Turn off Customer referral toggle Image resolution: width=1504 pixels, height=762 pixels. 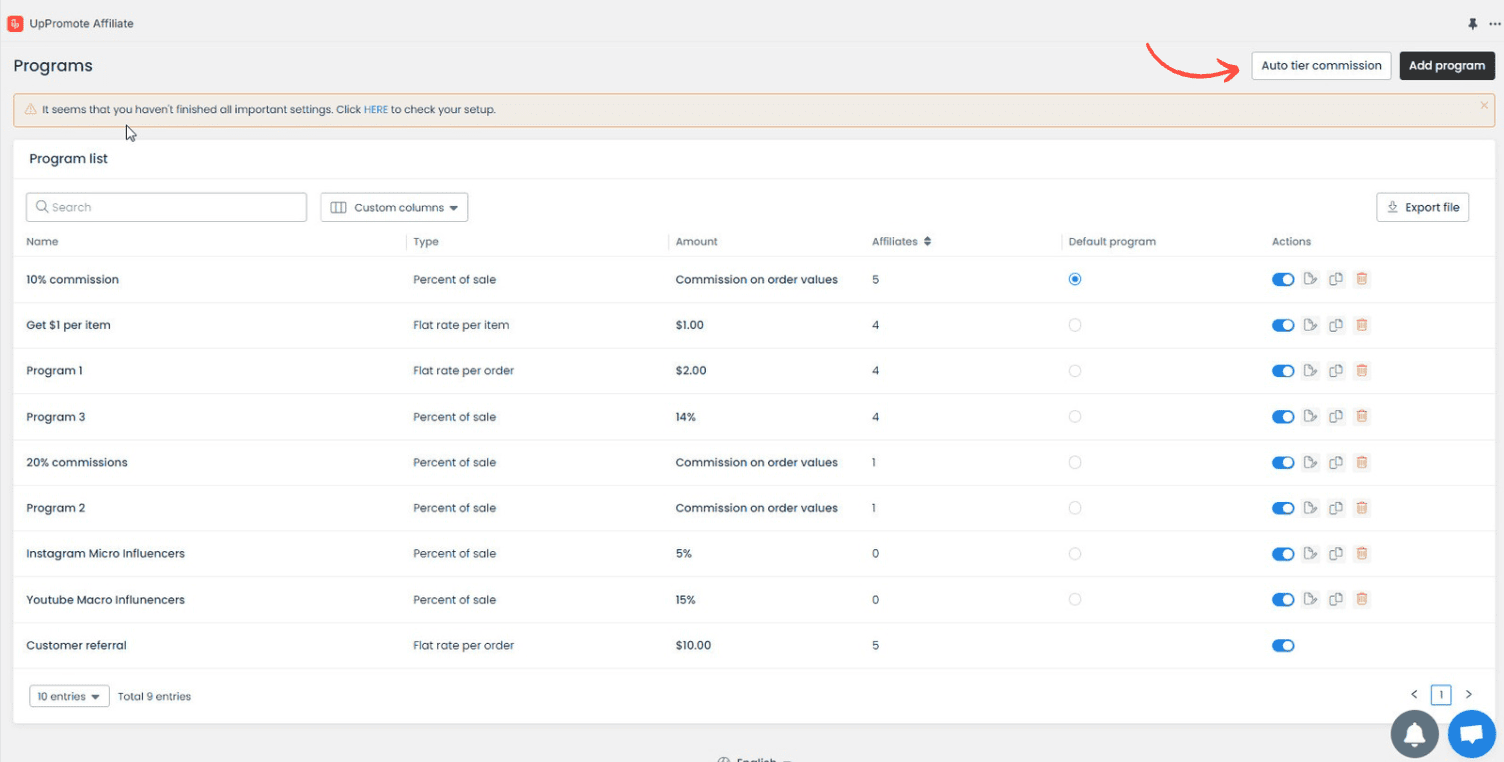coord(1283,645)
